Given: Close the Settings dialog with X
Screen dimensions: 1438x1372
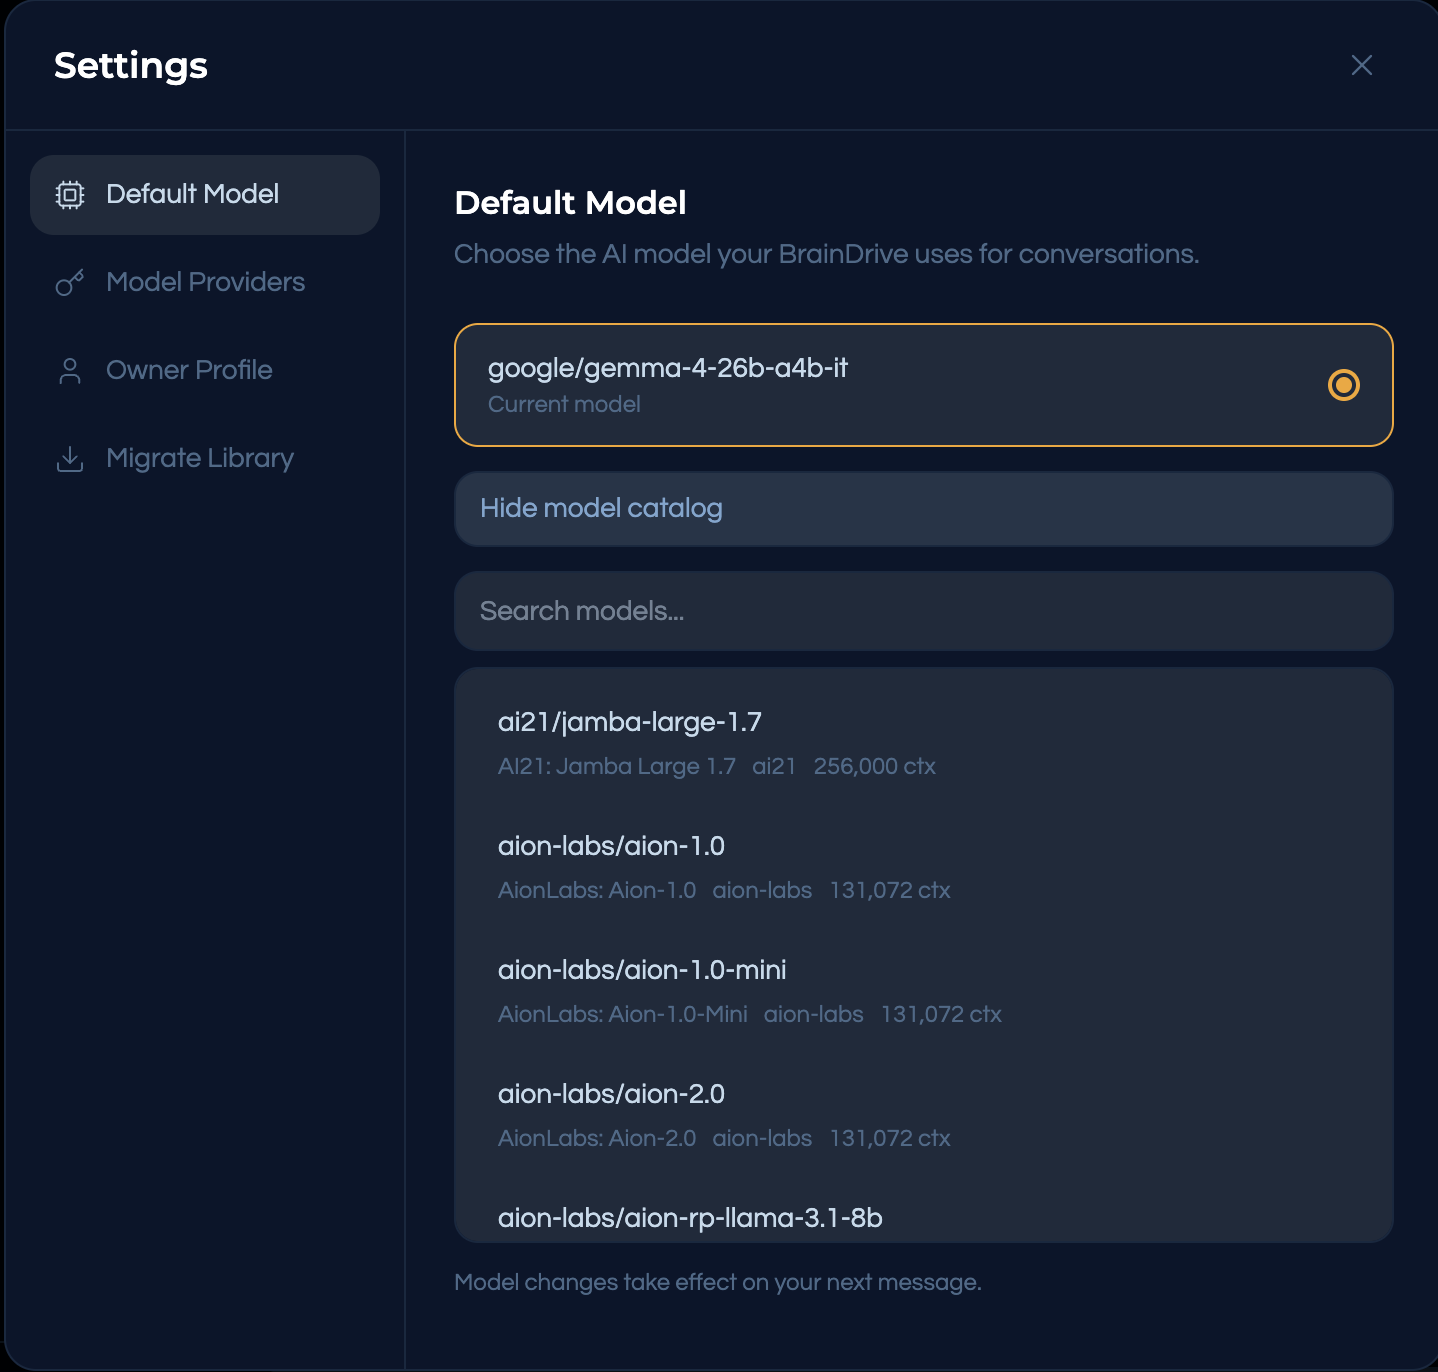Looking at the screenshot, I should coord(1361,65).
